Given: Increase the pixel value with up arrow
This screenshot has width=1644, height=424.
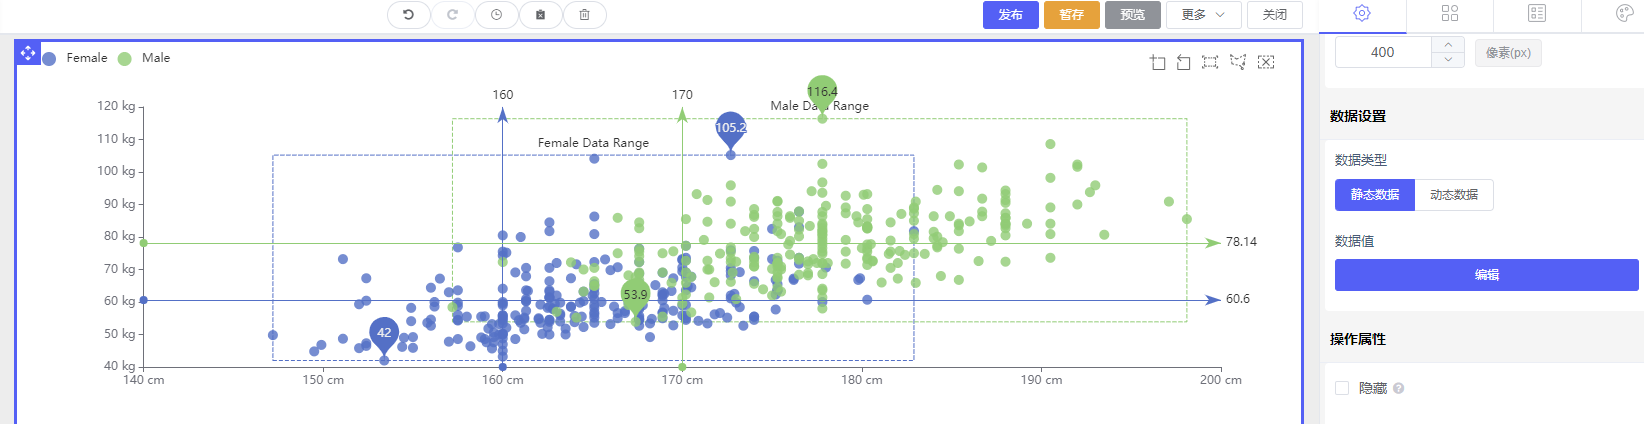Looking at the screenshot, I should [x=1448, y=45].
